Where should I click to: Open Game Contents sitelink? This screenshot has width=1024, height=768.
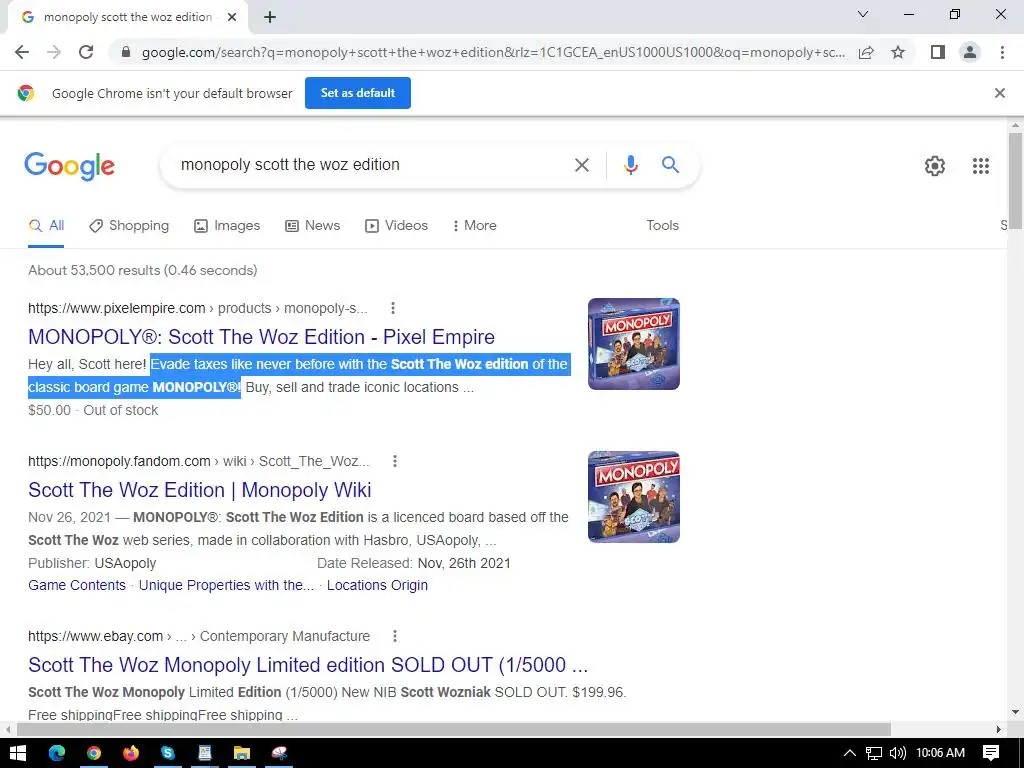pyautogui.click(x=77, y=585)
